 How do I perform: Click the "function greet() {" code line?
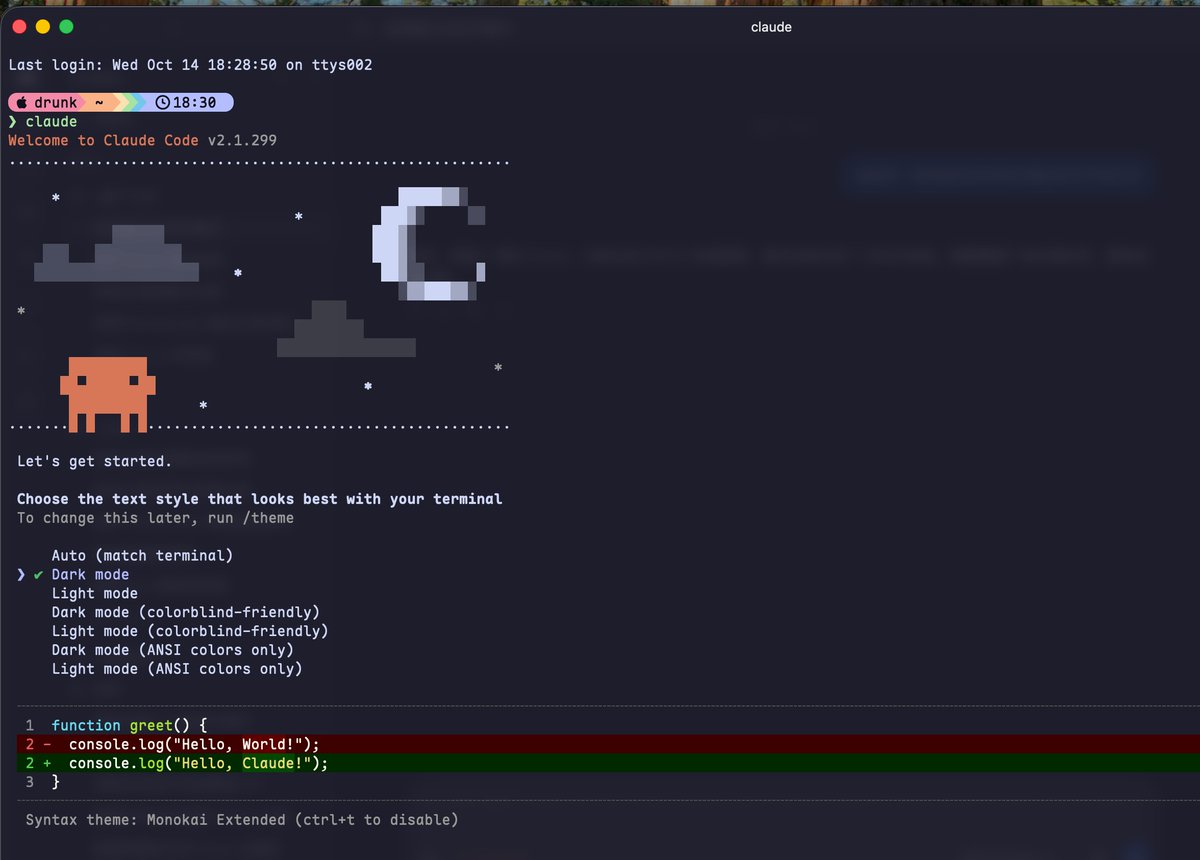click(129, 725)
